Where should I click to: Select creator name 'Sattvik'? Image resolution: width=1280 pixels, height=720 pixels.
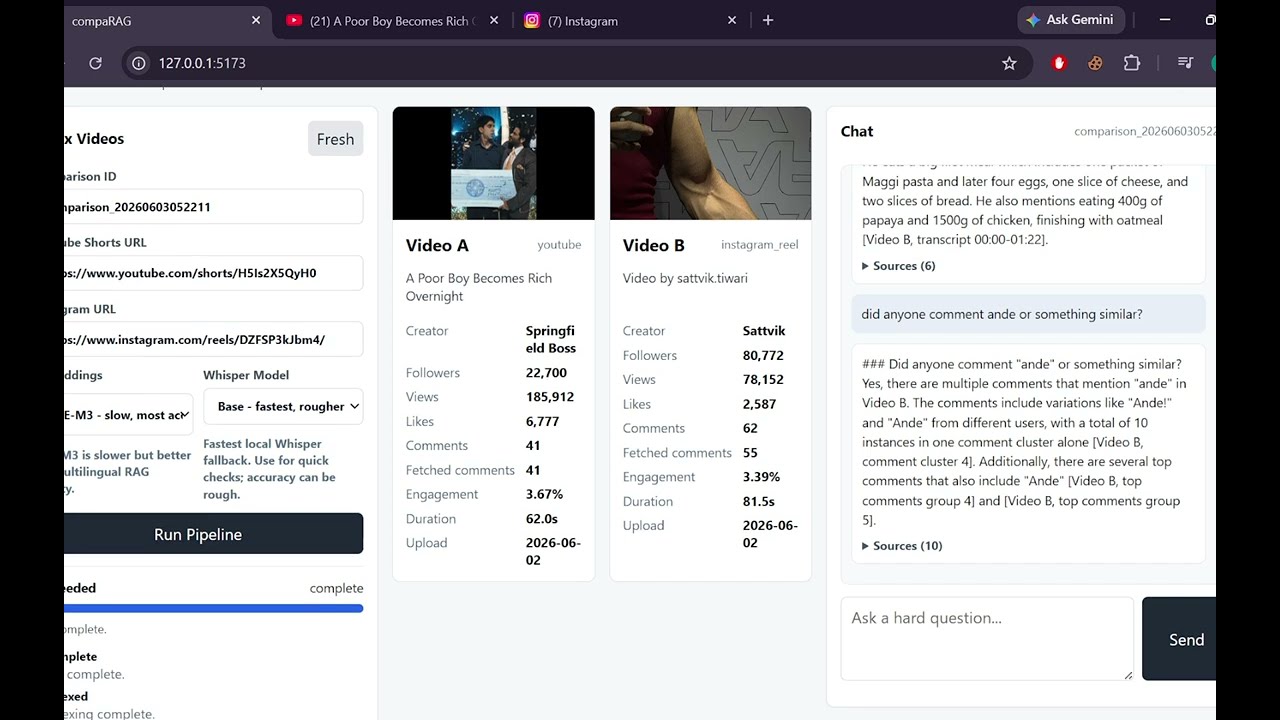click(764, 331)
